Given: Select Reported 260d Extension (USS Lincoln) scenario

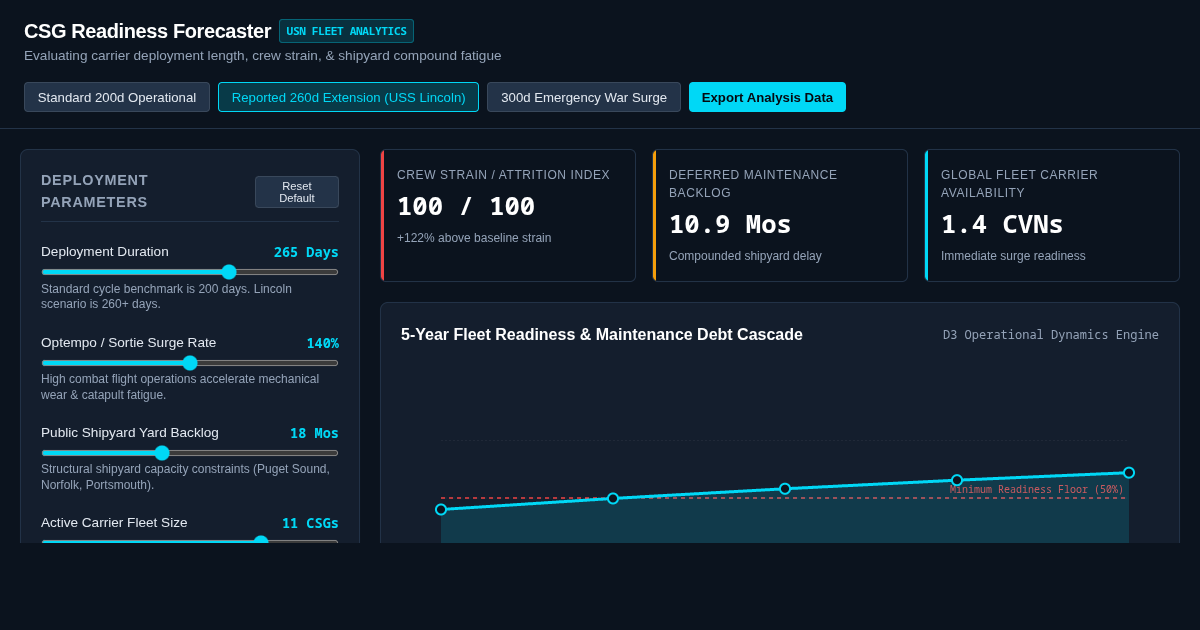Looking at the screenshot, I should (x=348, y=97).
